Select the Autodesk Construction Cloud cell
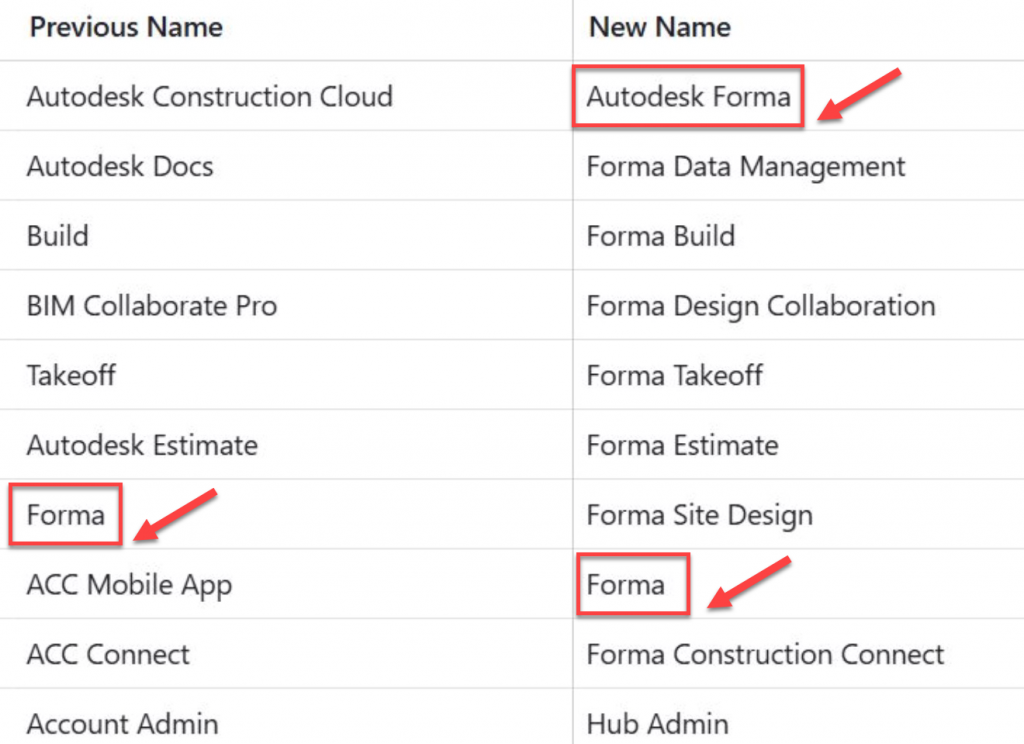This screenshot has width=1024, height=744. pos(209,97)
